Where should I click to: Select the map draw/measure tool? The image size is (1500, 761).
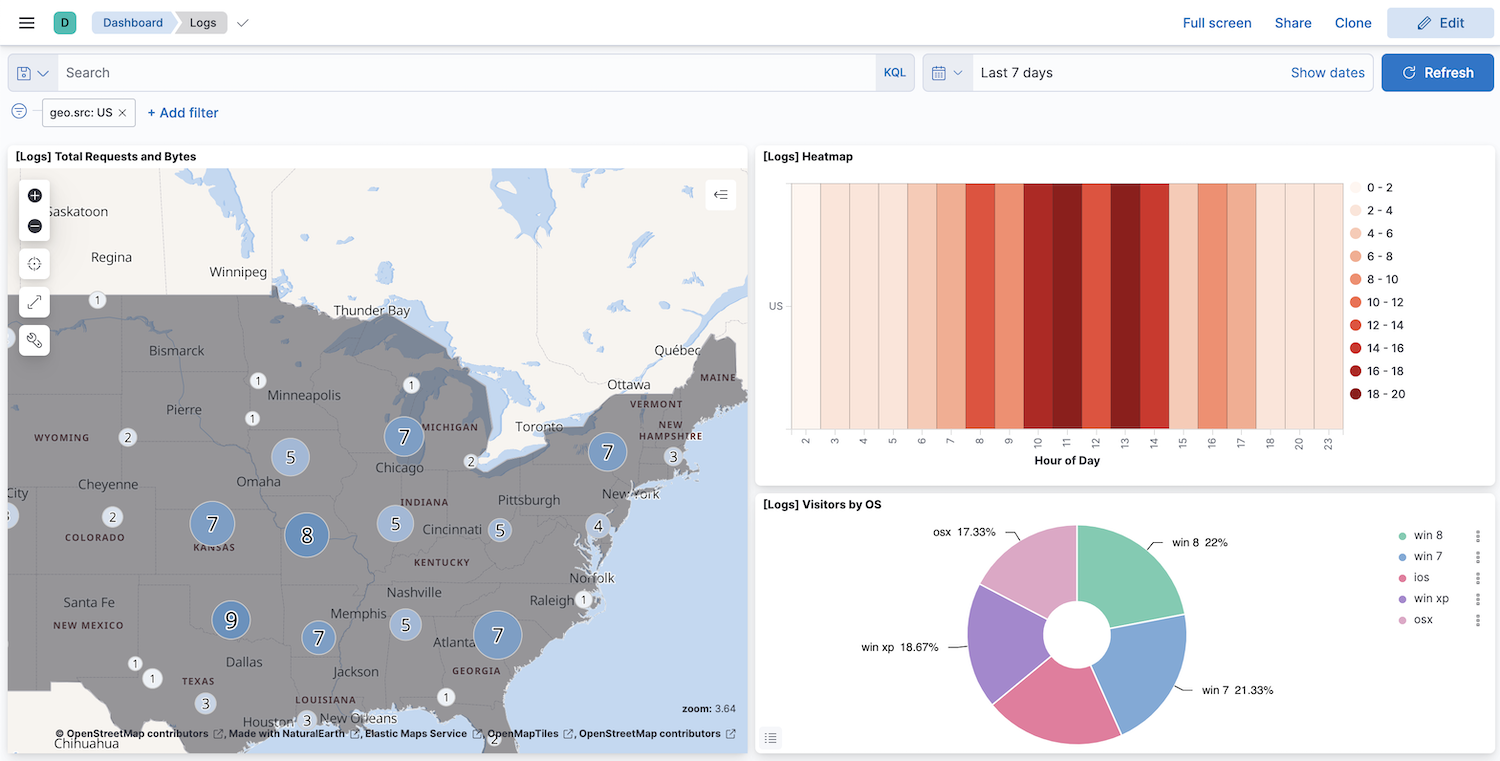[x=34, y=302]
